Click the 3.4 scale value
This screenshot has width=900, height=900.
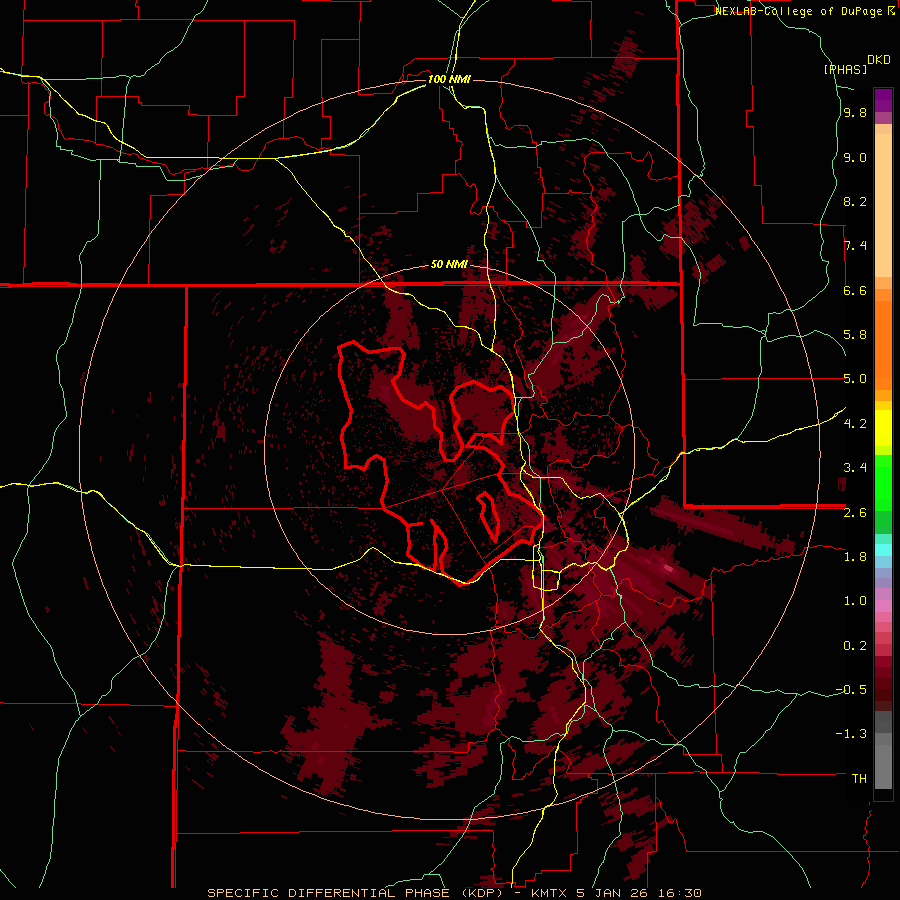click(x=855, y=468)
